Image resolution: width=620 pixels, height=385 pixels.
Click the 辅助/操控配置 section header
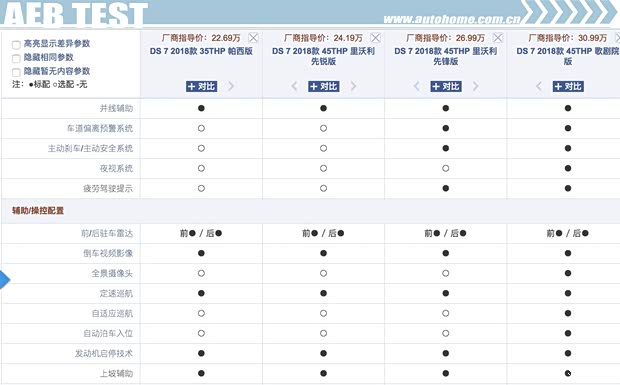38,211
